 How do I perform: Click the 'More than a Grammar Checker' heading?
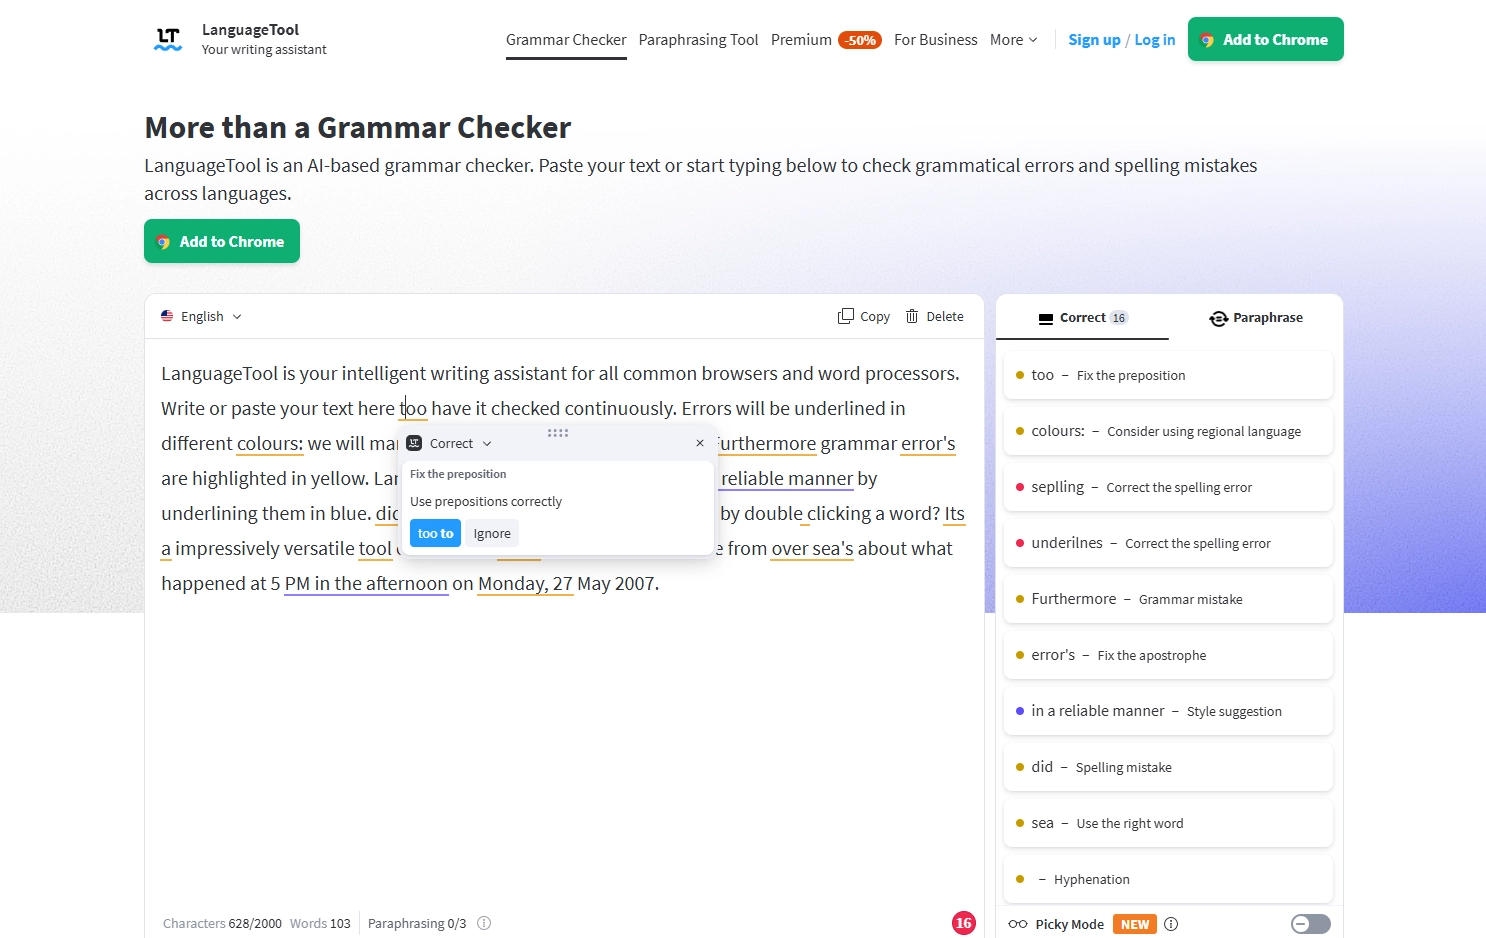(x=358, y=128)
